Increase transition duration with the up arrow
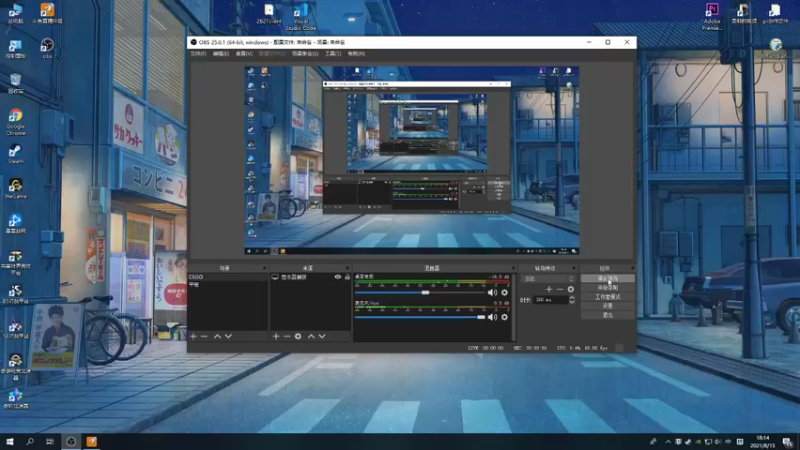Screen dimensions: 800x450 [572, 297]
